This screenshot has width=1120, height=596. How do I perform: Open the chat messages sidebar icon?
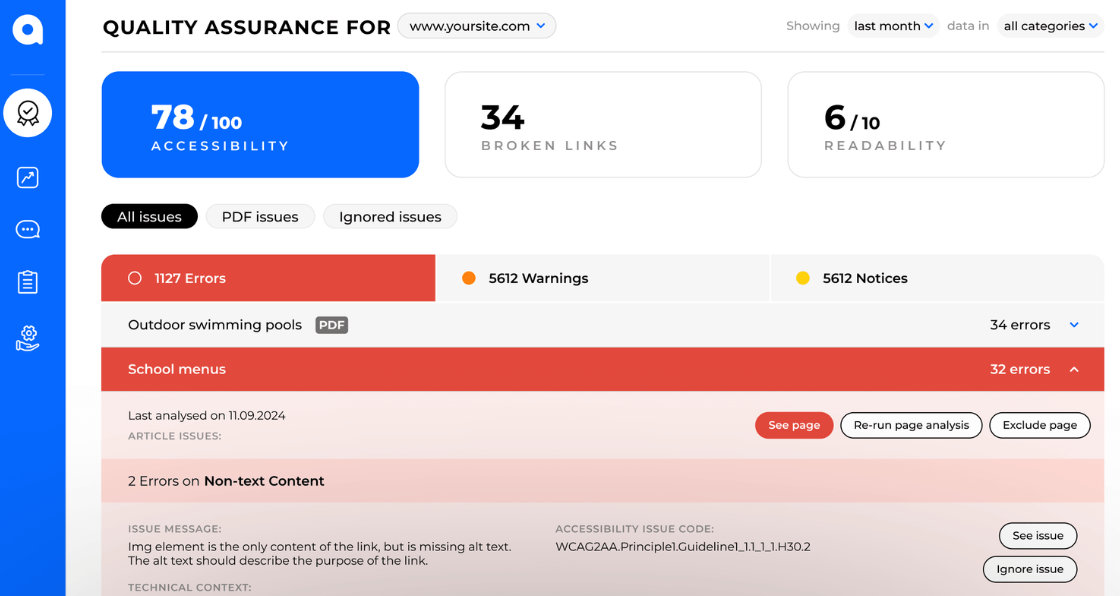tap(28, 230)
